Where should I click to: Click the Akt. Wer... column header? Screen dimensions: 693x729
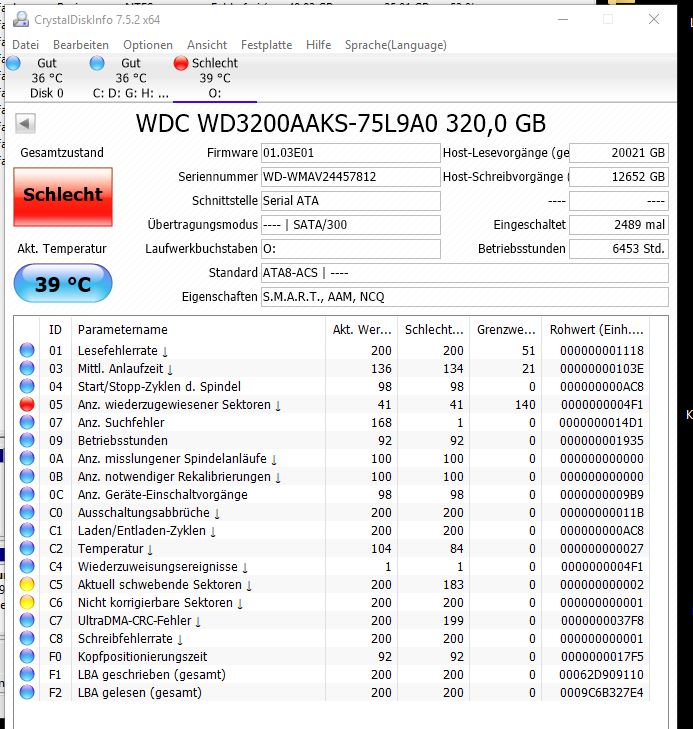[x=362, y=330]
